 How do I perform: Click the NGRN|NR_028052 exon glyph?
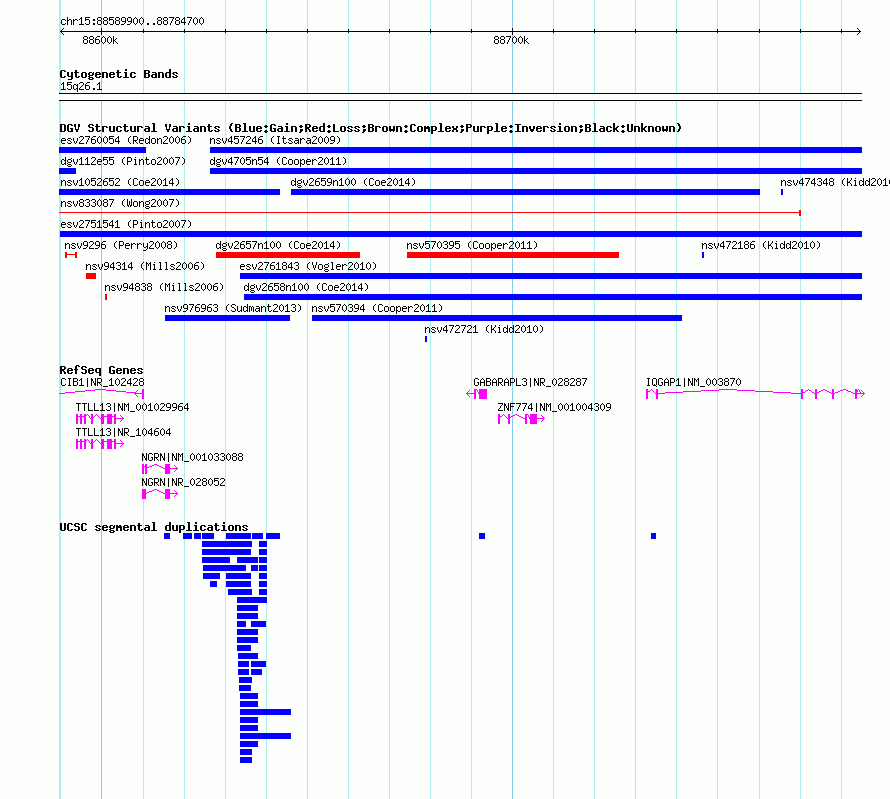159,494
